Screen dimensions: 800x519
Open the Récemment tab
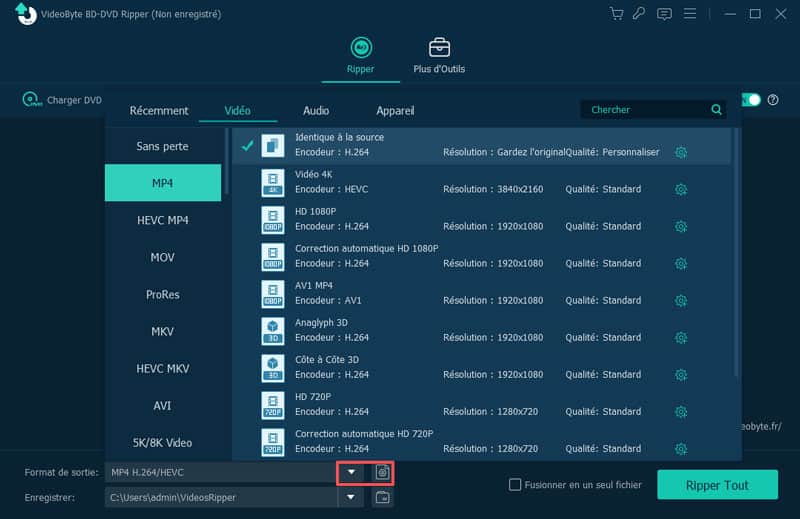coord(159,111)
